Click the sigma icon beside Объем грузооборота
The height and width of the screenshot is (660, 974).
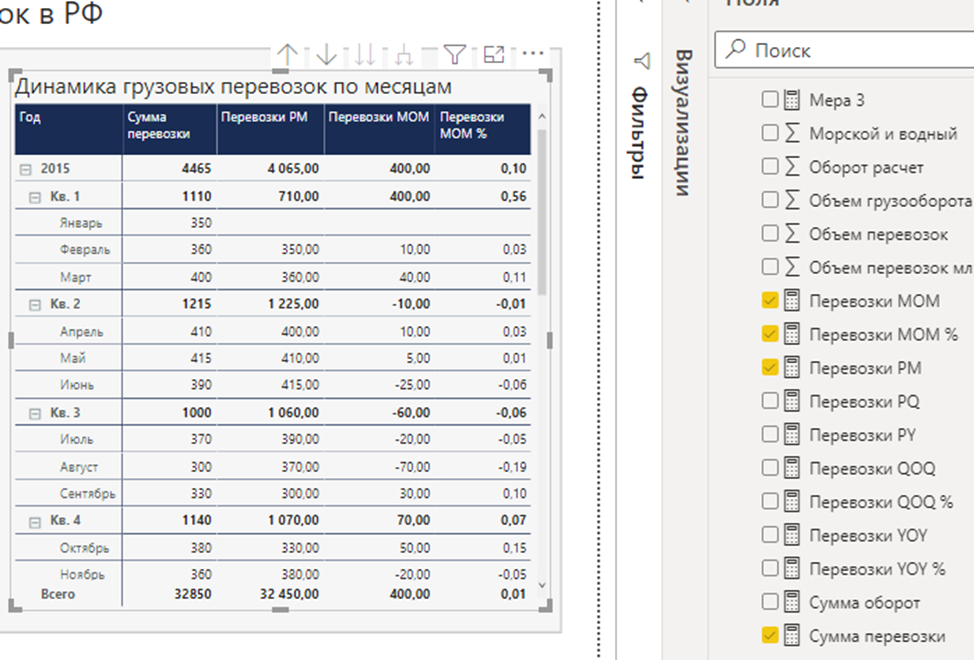[x=792, y=201]
